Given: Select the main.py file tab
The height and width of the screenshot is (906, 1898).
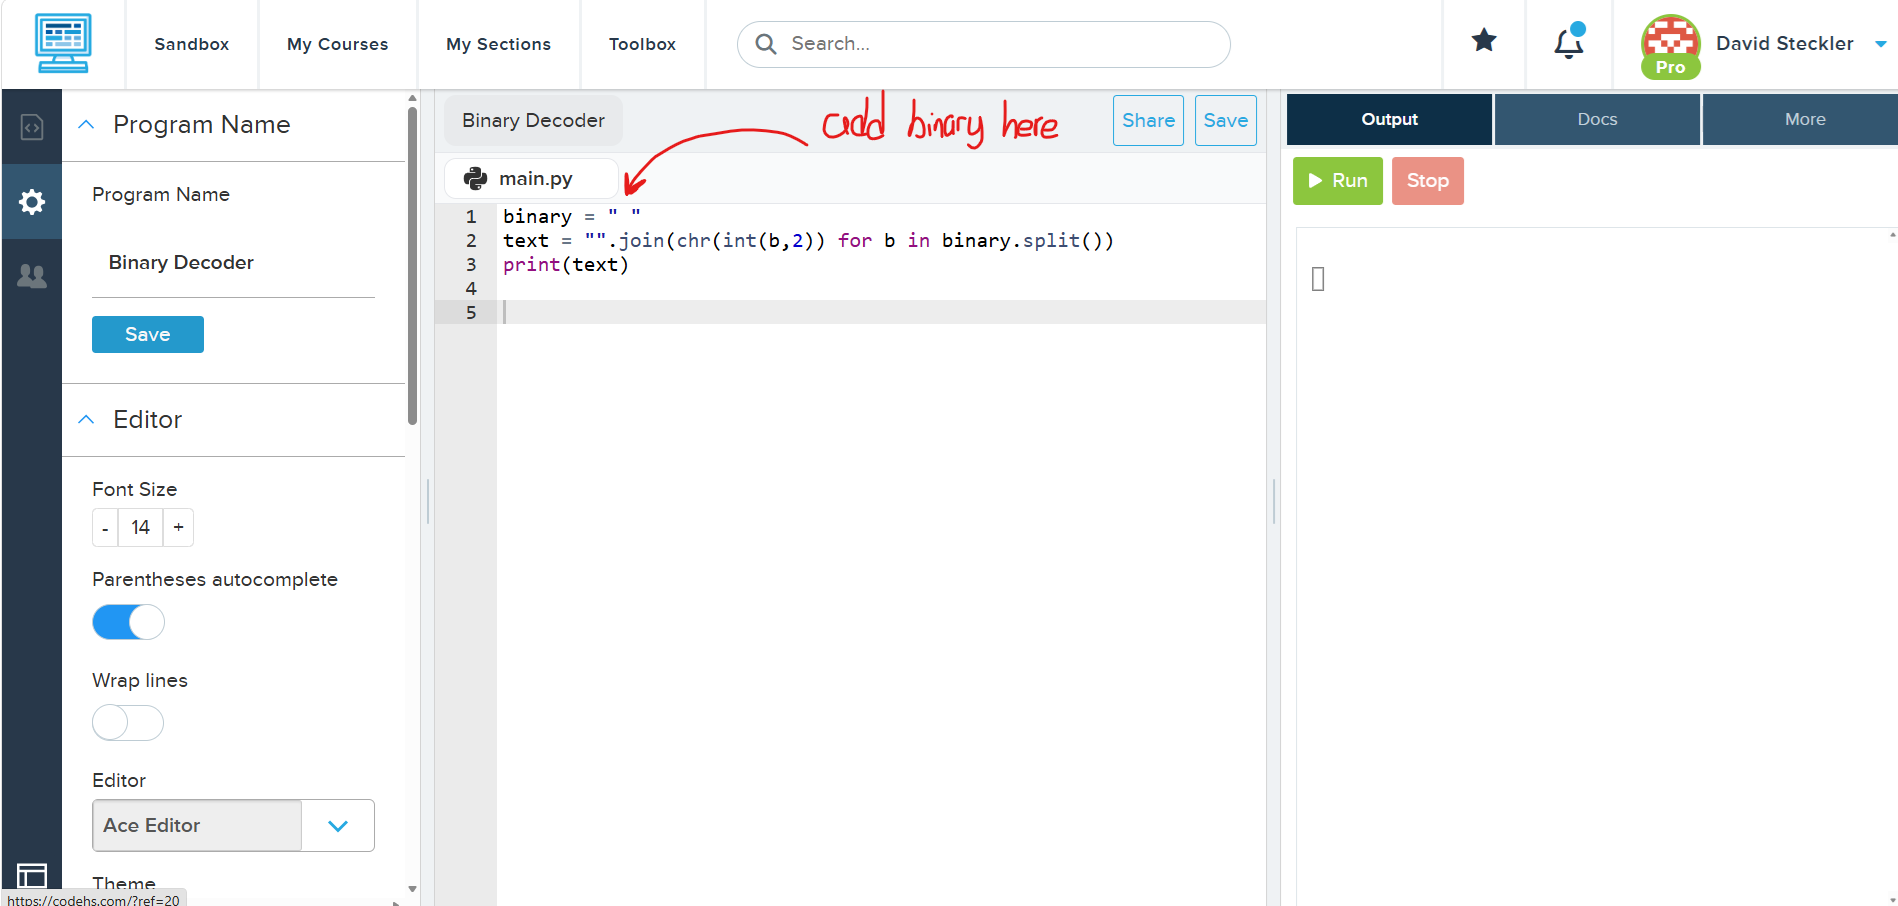Looking at the screenshot, I should click(x=531, y=178).
